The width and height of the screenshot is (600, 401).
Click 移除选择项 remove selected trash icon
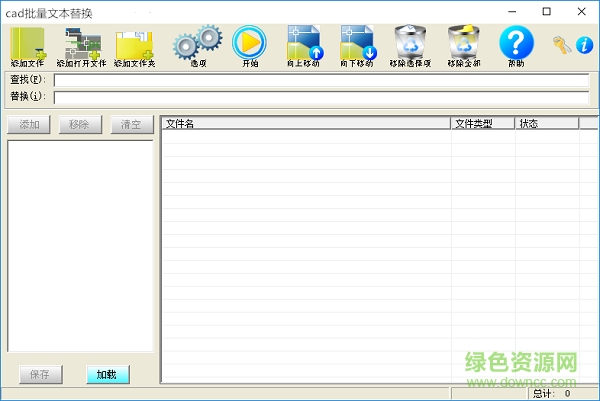tap(410, 47)
